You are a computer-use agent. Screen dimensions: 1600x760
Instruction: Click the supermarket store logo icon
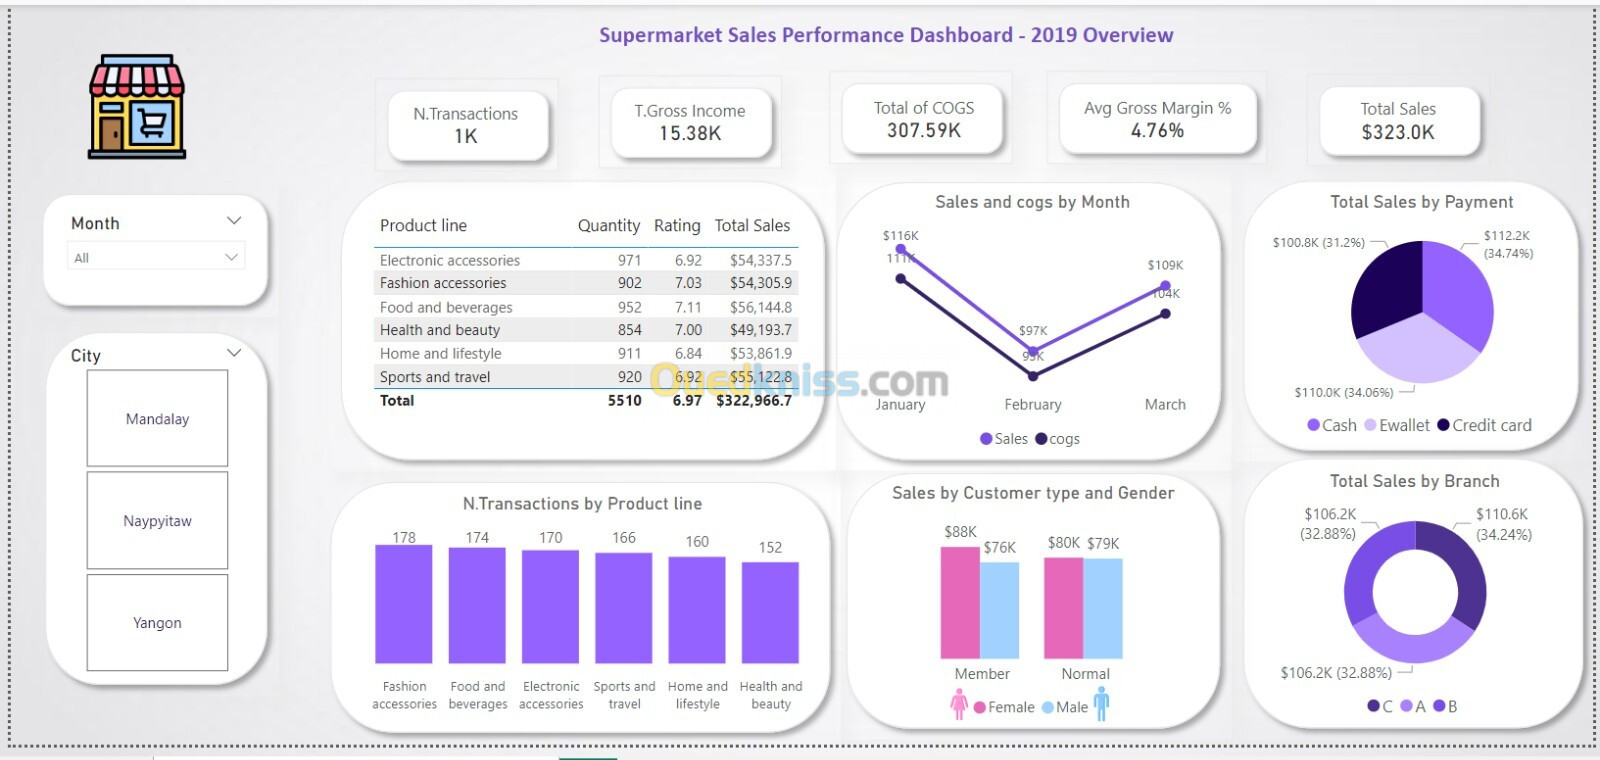pos(137,107)
